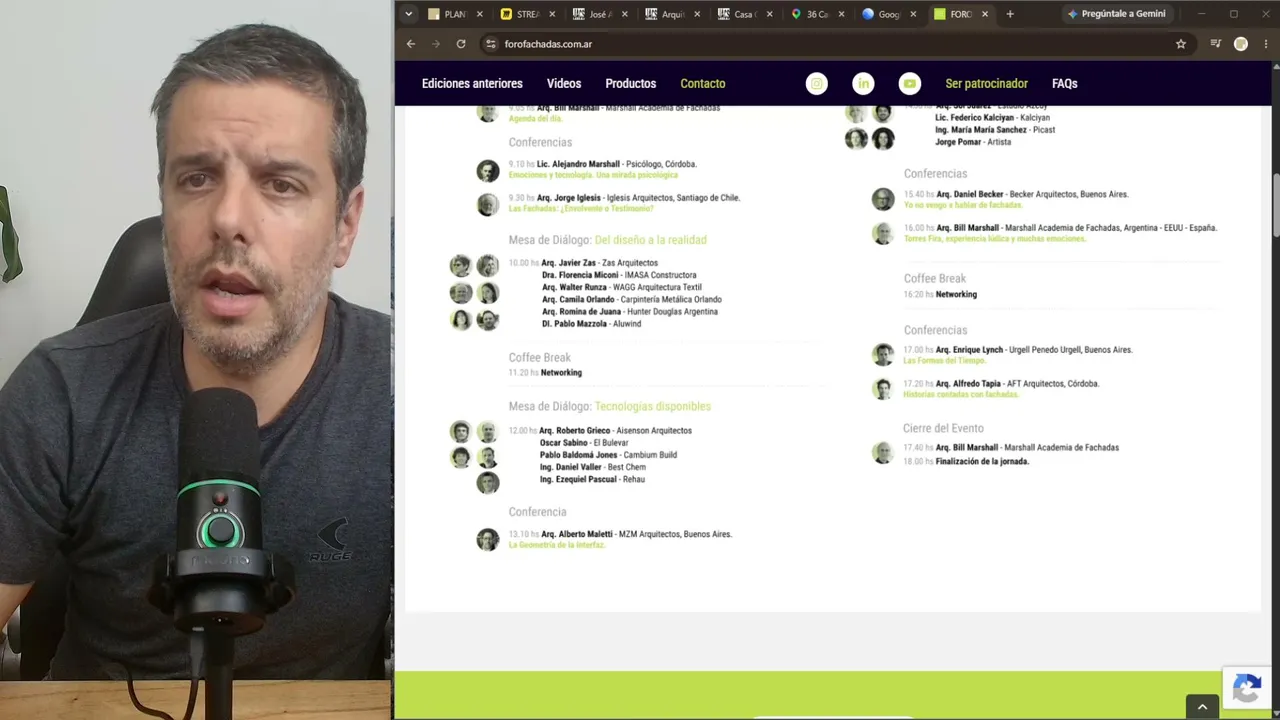Open the Productos menu item
This screenshot has height=720, width=1280.
tap(631, 84)
